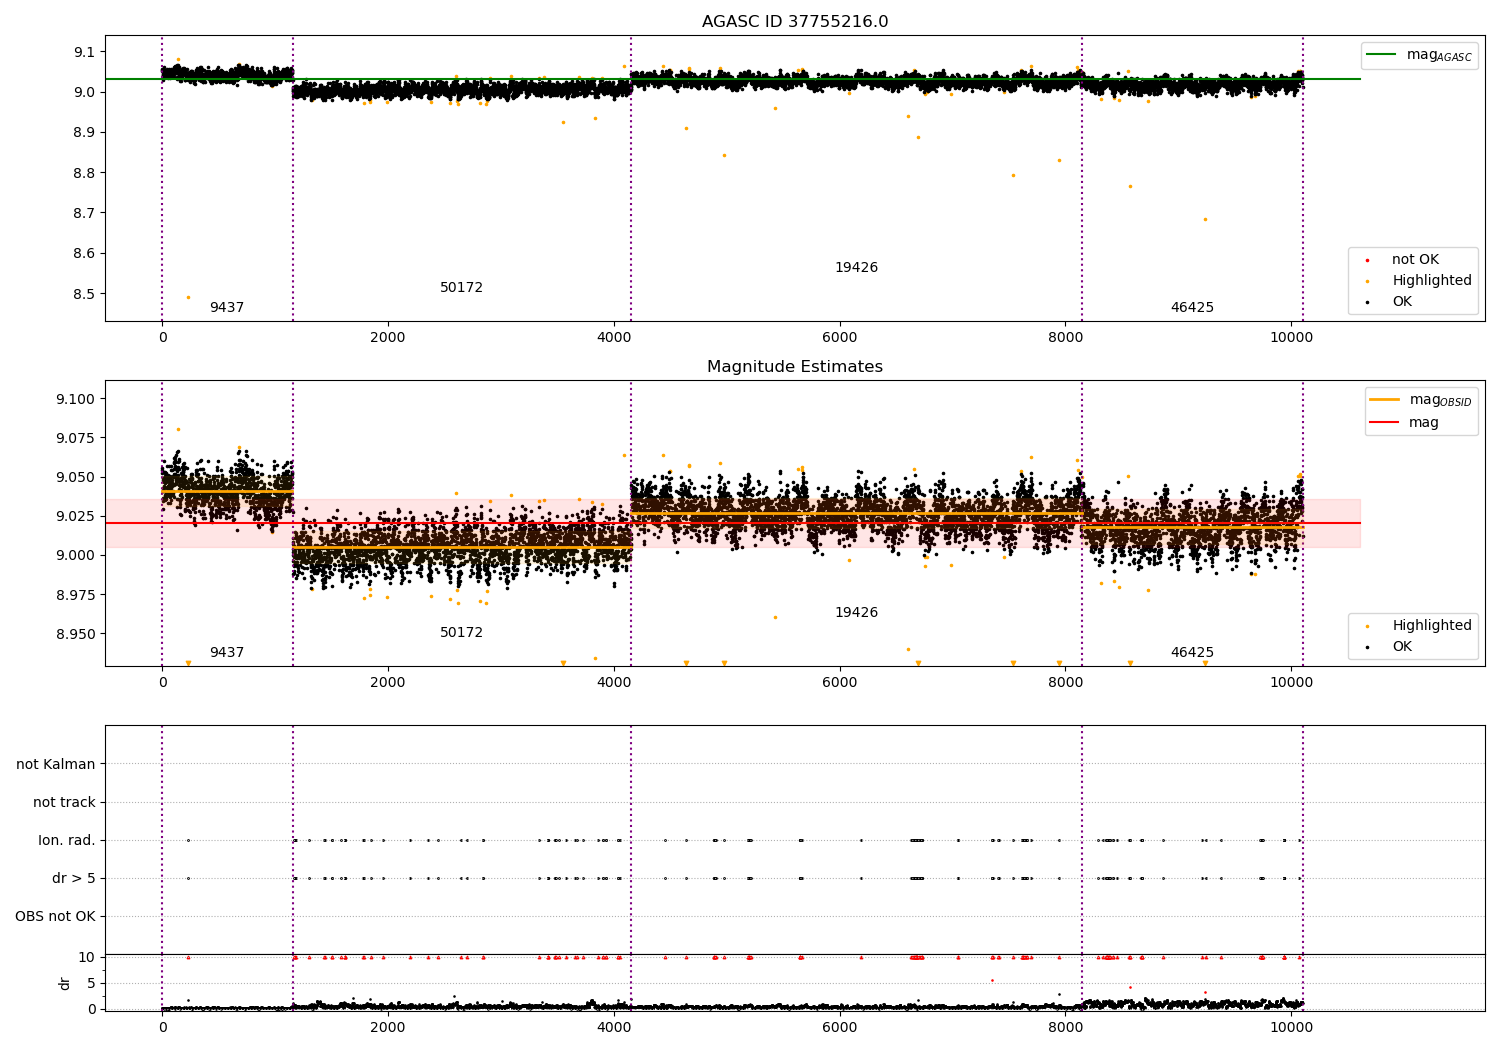Click y-tick '8.975' on middle plot
This screenshot has width=1500, height=1050.
[x=76, y=596]
